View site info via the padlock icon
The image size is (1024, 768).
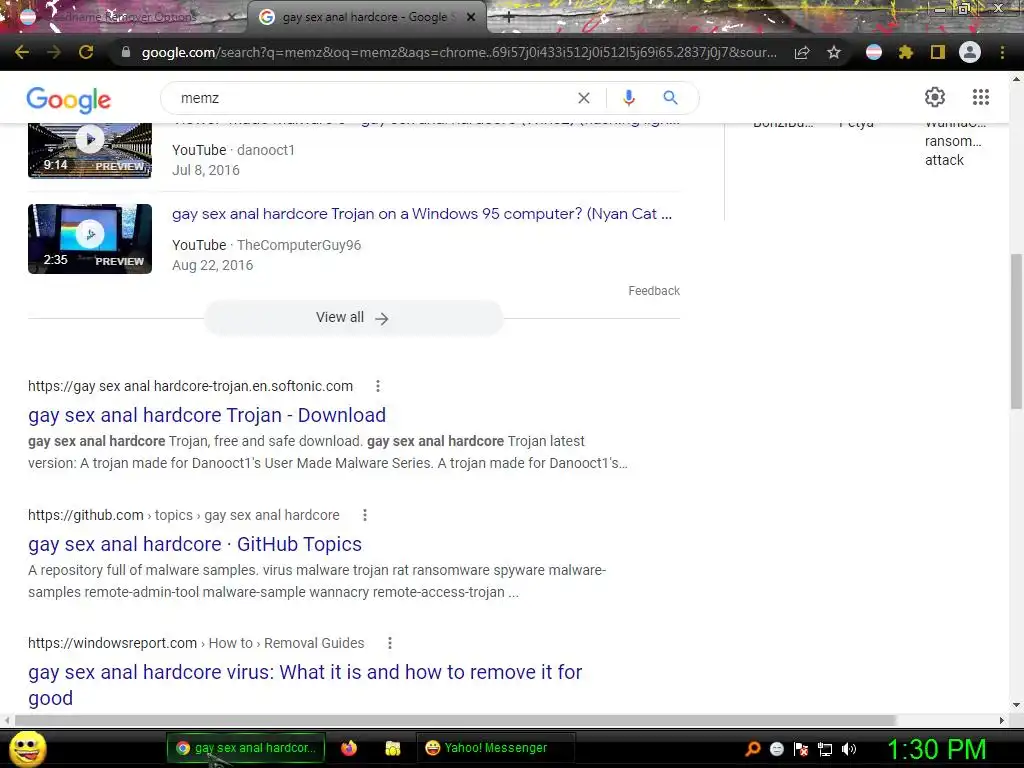125,52
